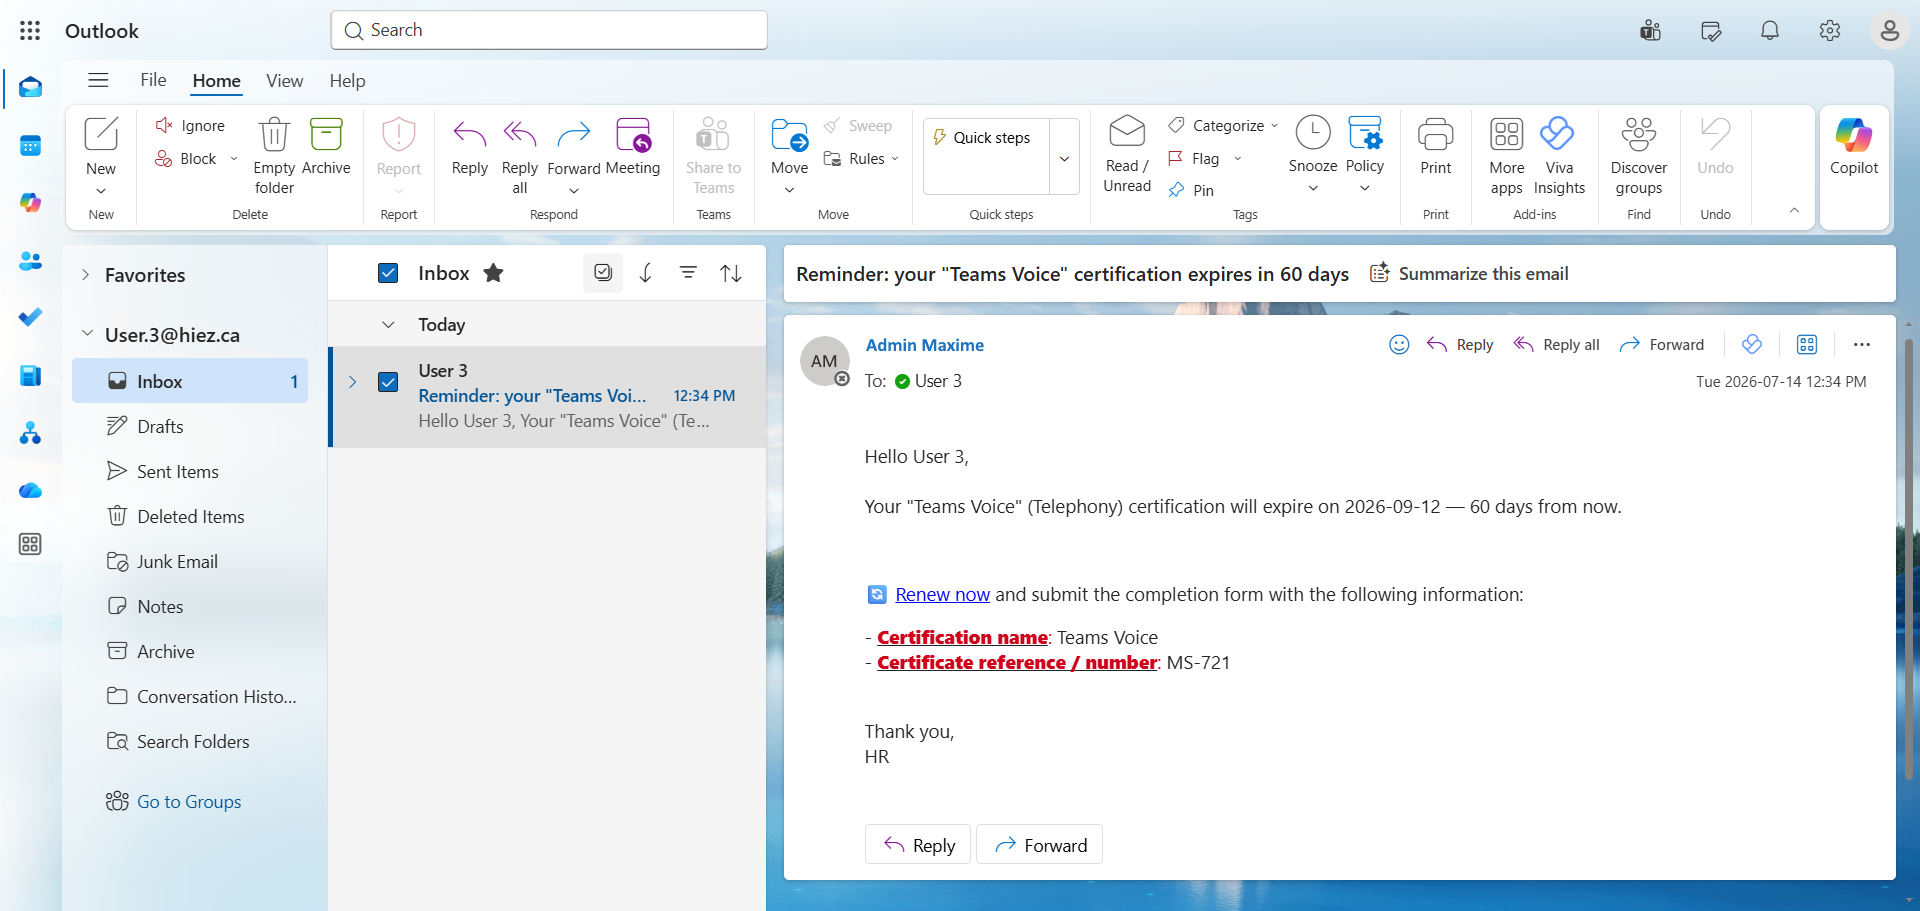This screenshot has height=911, width=1920.
Task: Open the Help tab
Action: click(x=347, y=81)
